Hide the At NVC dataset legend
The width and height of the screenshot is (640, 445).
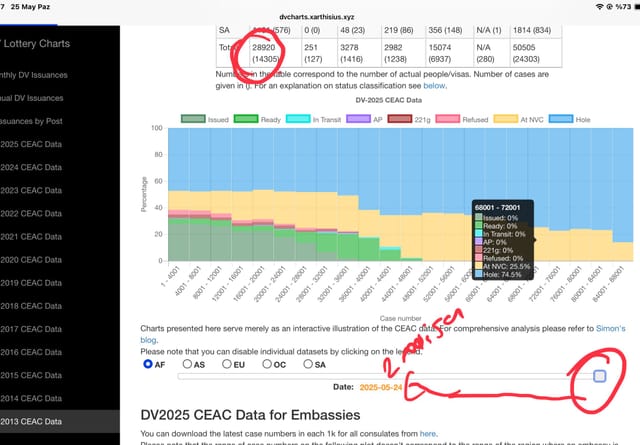pyautogui.click(x=506, y=119)
